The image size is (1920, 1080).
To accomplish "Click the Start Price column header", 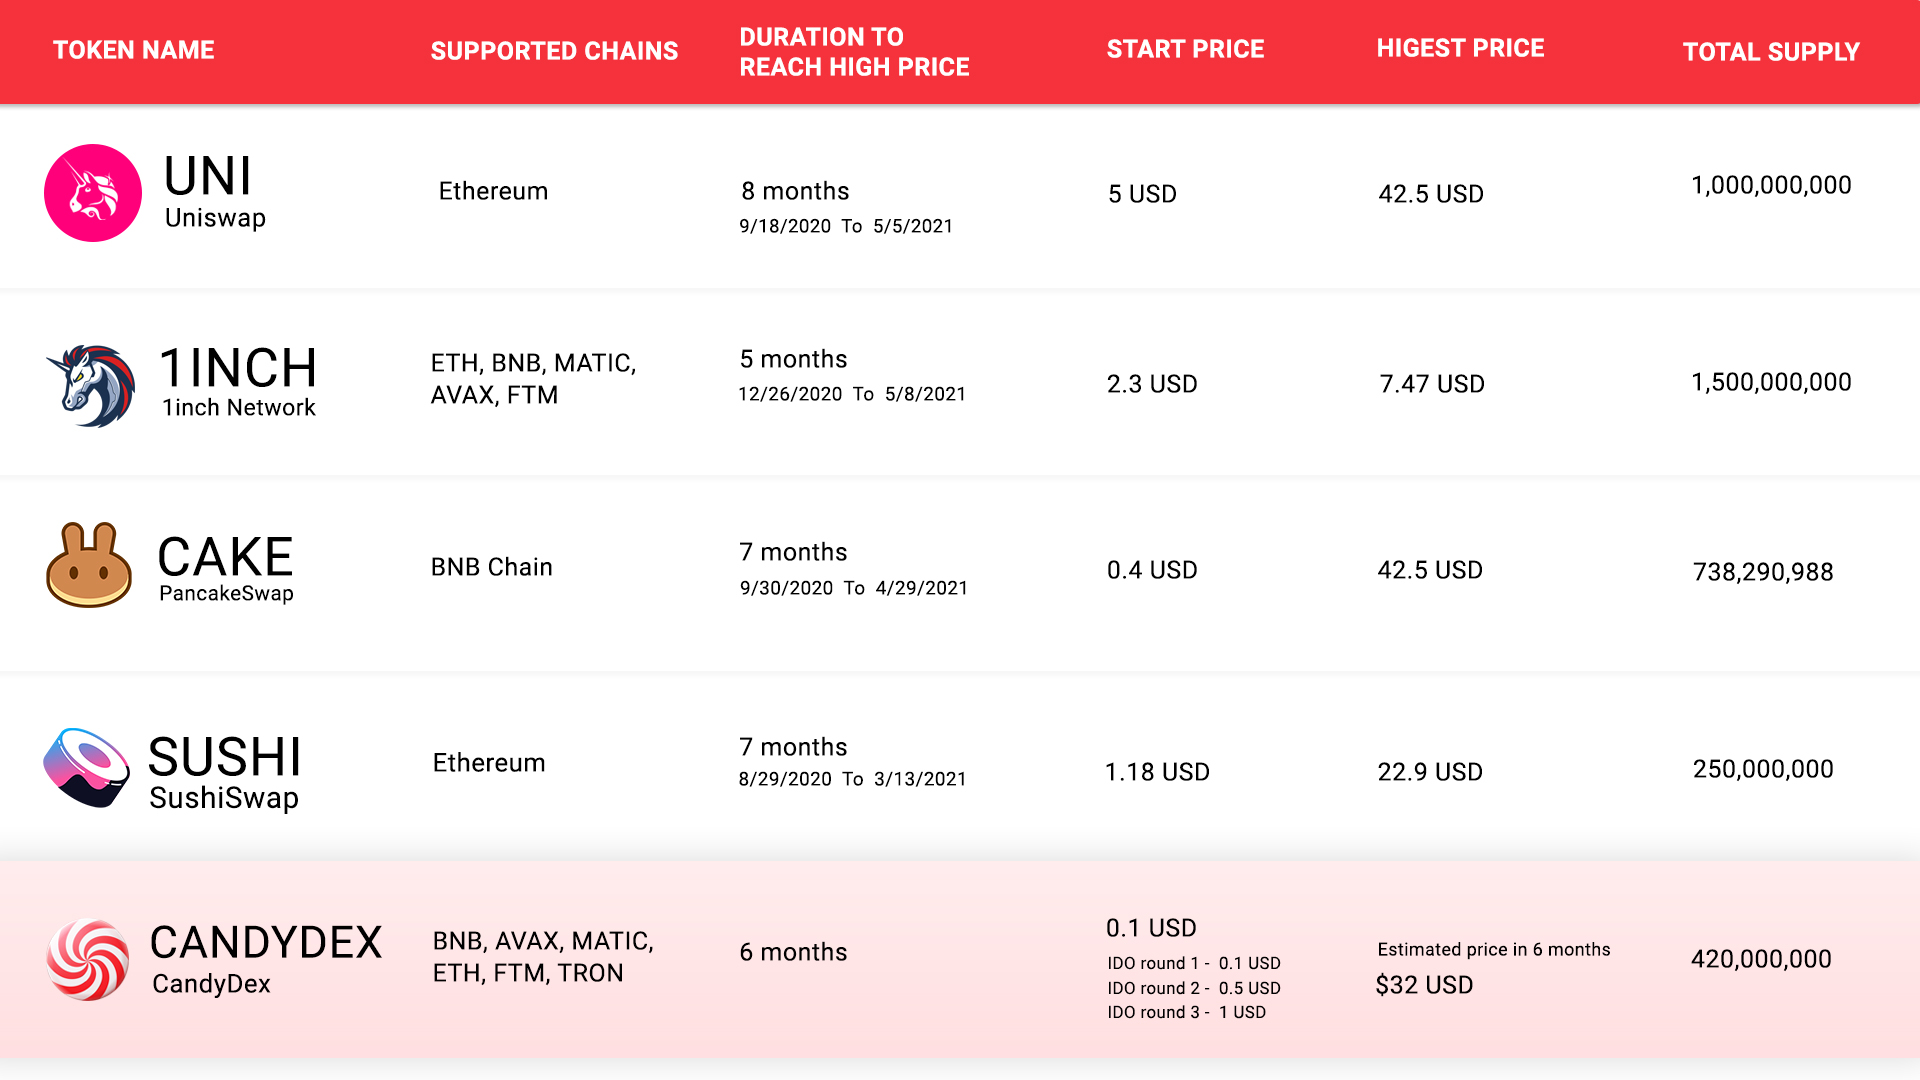I will 1185,49.
